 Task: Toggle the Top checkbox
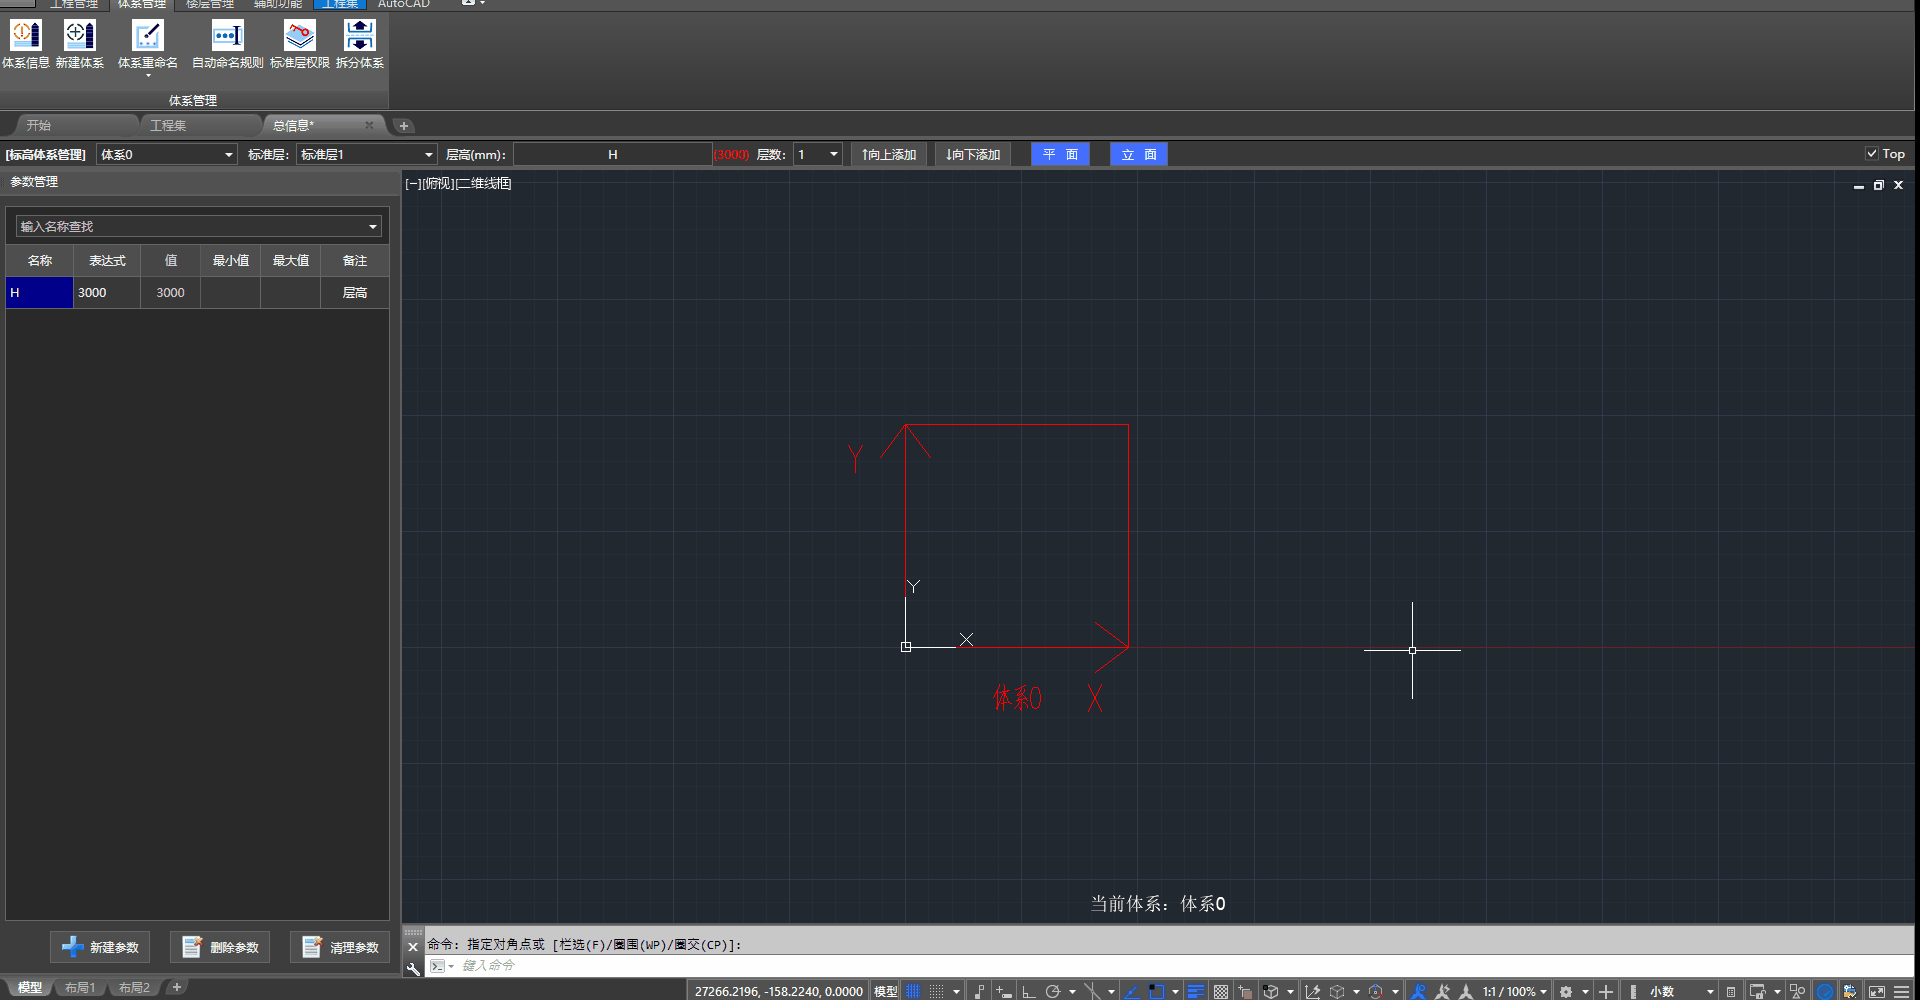1871,154
